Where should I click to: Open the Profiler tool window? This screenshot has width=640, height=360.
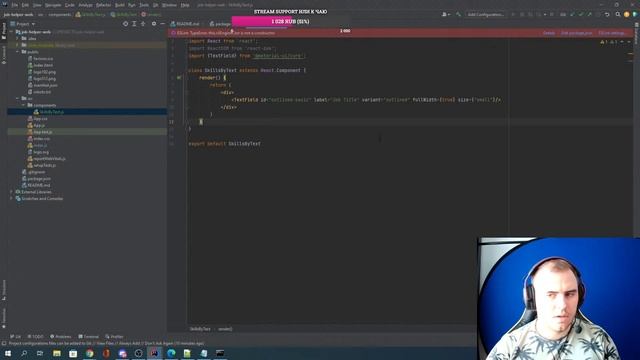click(x=114, y=337)
